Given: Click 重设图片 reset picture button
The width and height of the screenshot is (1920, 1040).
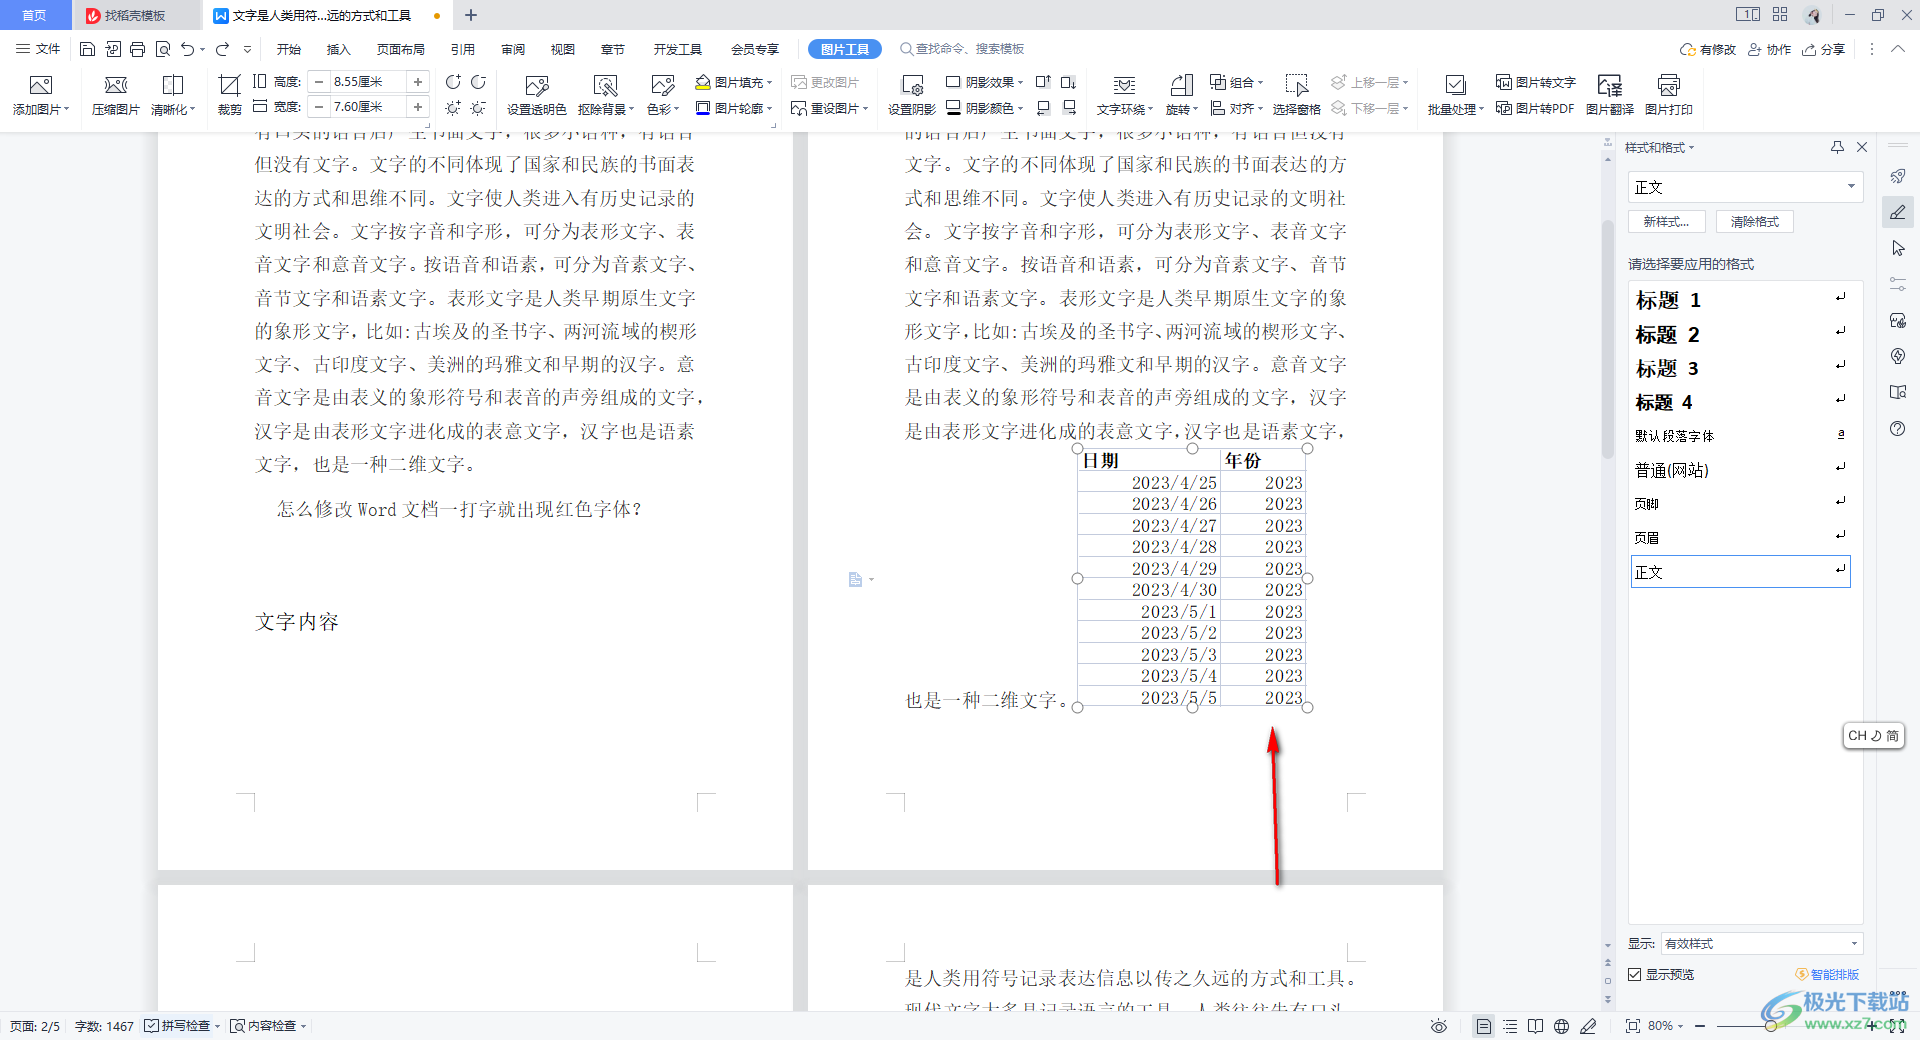Looking at the screenshot, I should point(830,108).
